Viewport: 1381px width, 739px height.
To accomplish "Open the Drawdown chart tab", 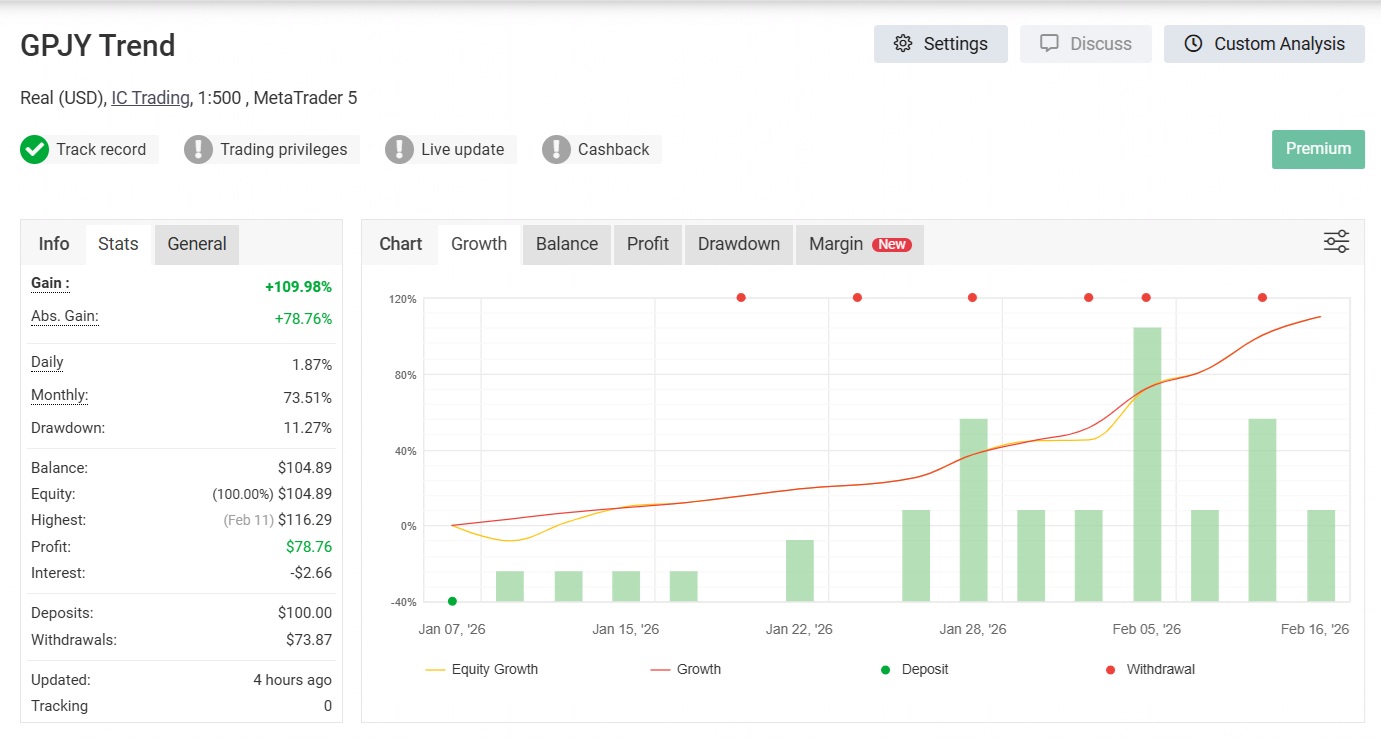I will (739, 244).
